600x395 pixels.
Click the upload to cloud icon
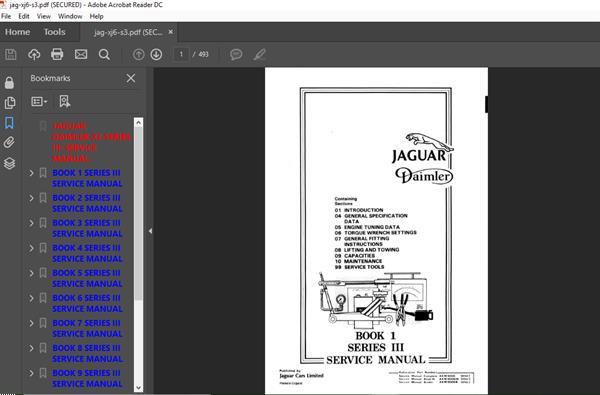coord(34,54)
